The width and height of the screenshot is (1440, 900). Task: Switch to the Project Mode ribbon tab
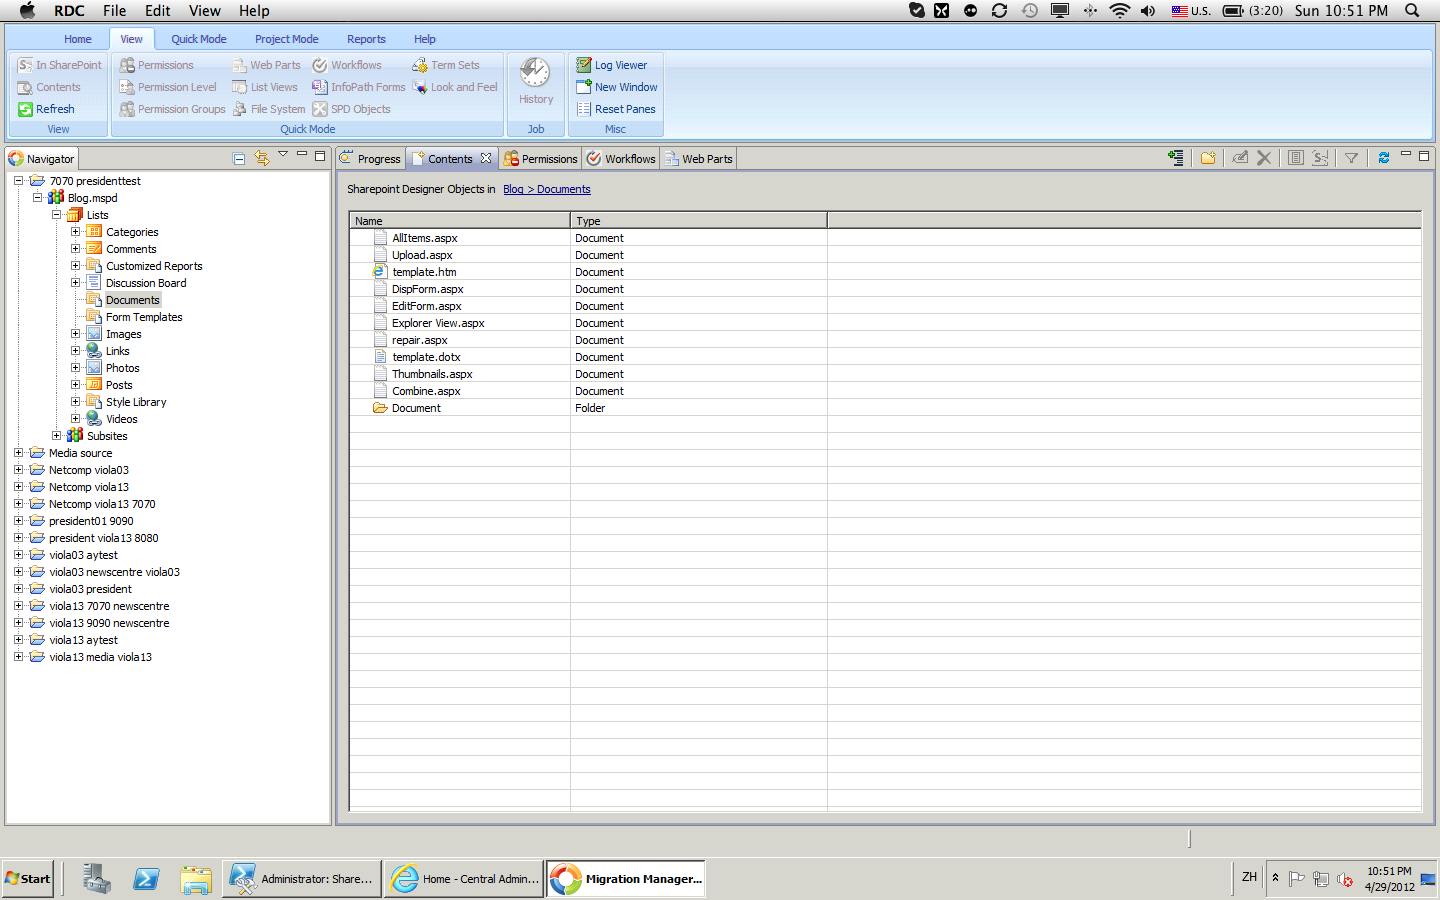[287, 39]
